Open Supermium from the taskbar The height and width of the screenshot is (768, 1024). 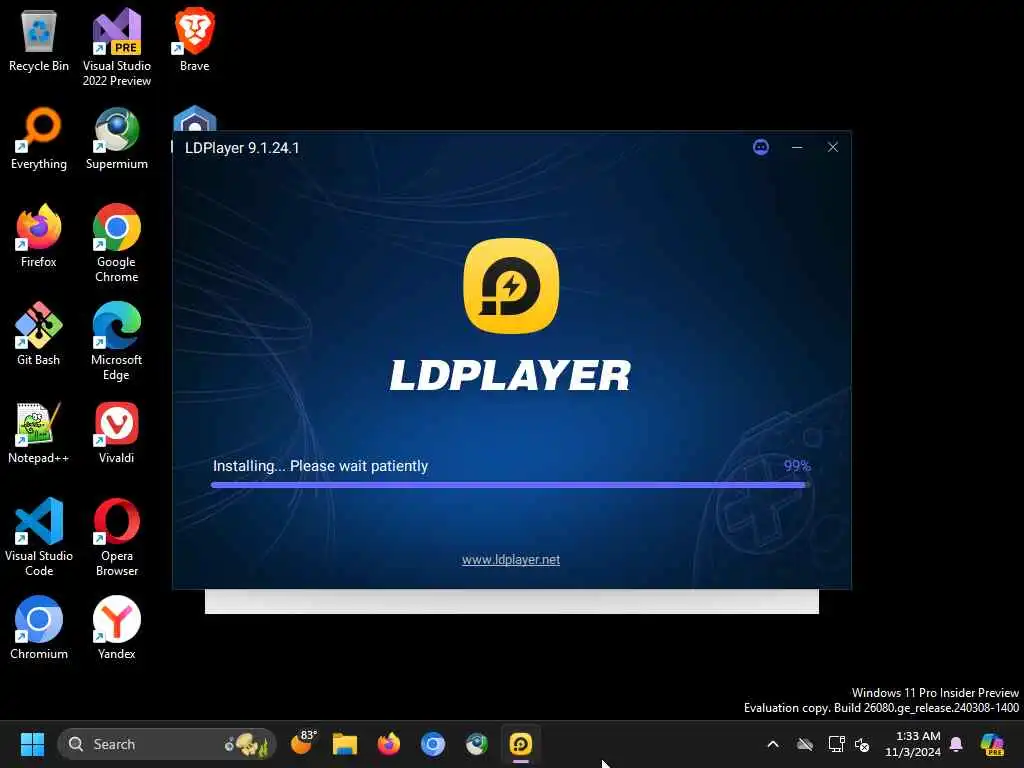(477, 744)
